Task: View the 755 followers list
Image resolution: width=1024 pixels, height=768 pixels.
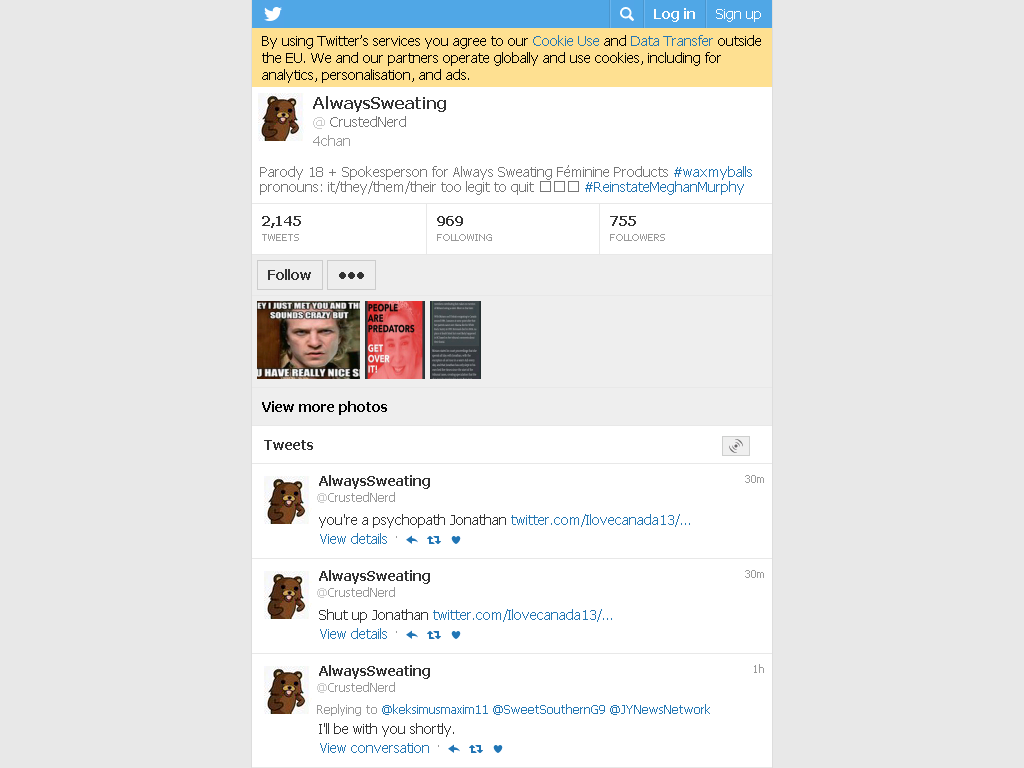Action: pos(685,229)
